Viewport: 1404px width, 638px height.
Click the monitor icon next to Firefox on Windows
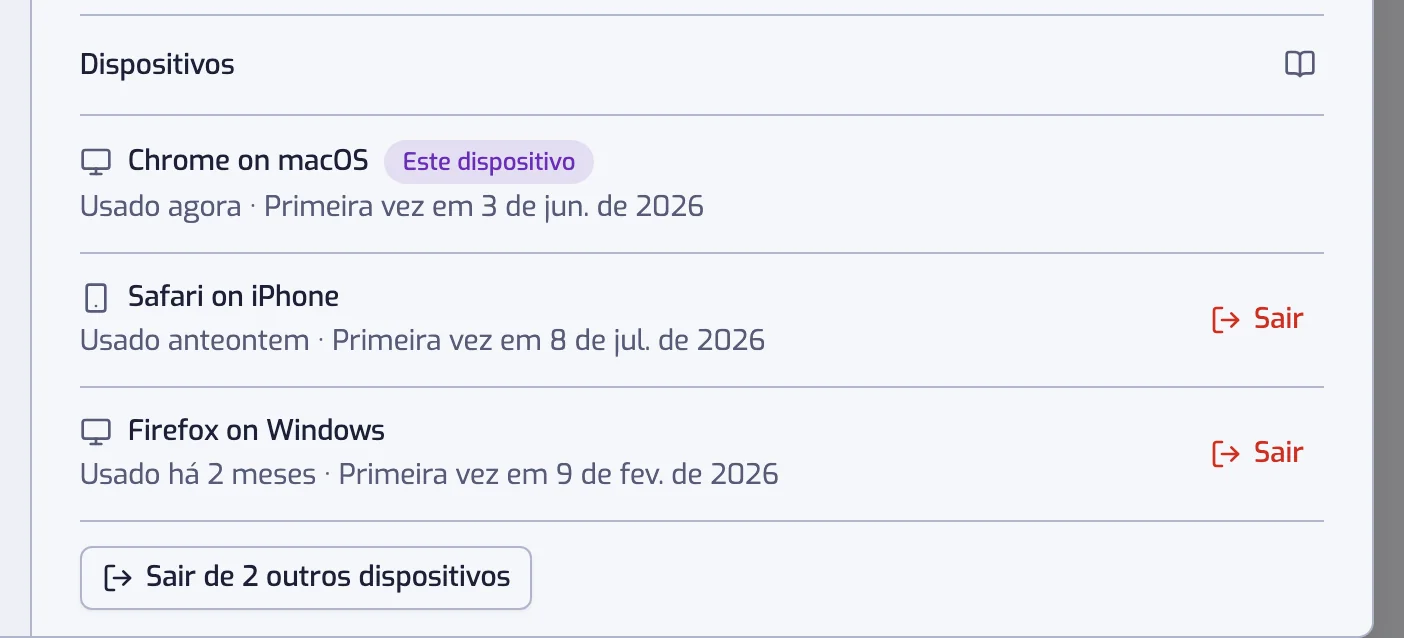[95, 432]
